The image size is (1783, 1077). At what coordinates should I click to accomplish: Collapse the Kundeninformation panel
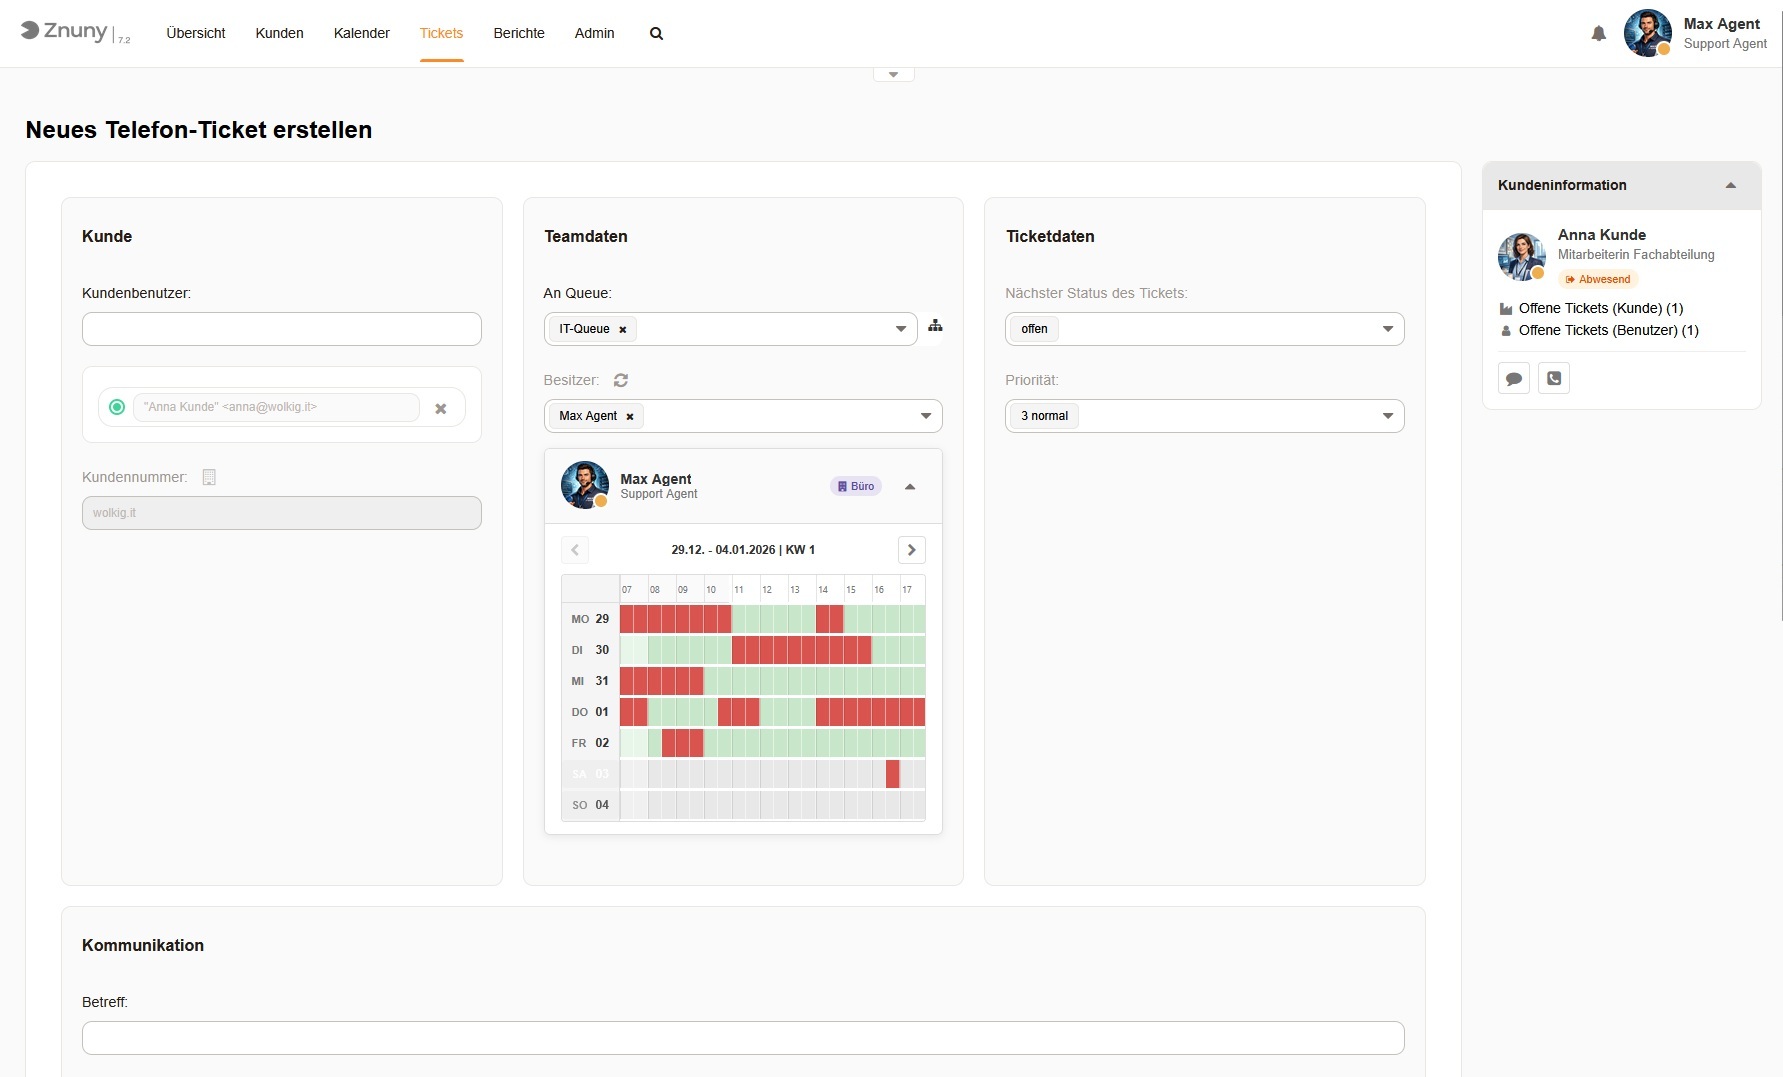(x=1730, y=186)
